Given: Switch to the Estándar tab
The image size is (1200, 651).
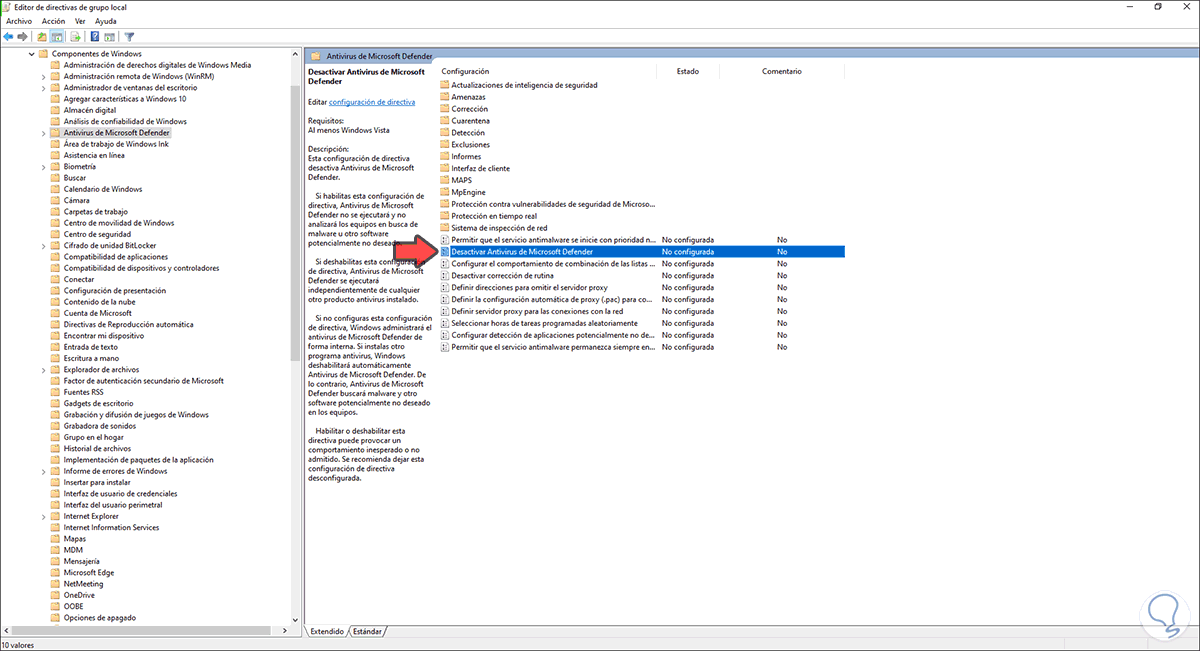Looking at the screenshot, I should coord(367,632).
